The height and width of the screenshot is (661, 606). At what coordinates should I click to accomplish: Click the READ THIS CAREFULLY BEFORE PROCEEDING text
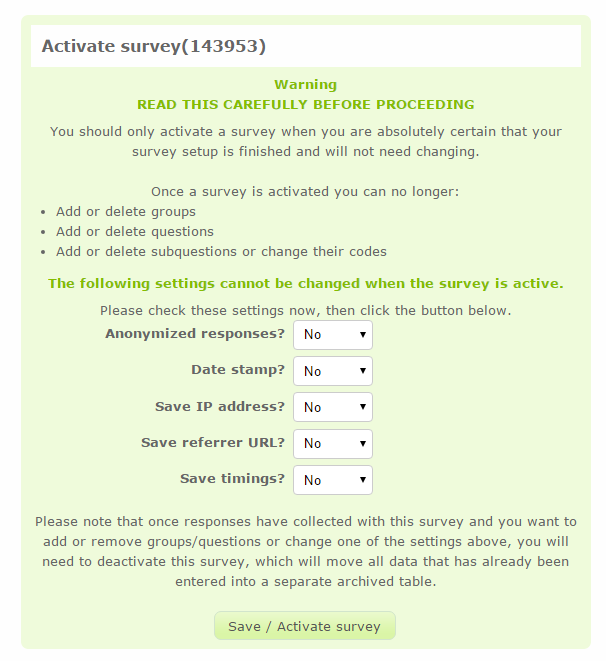[306, 104]
